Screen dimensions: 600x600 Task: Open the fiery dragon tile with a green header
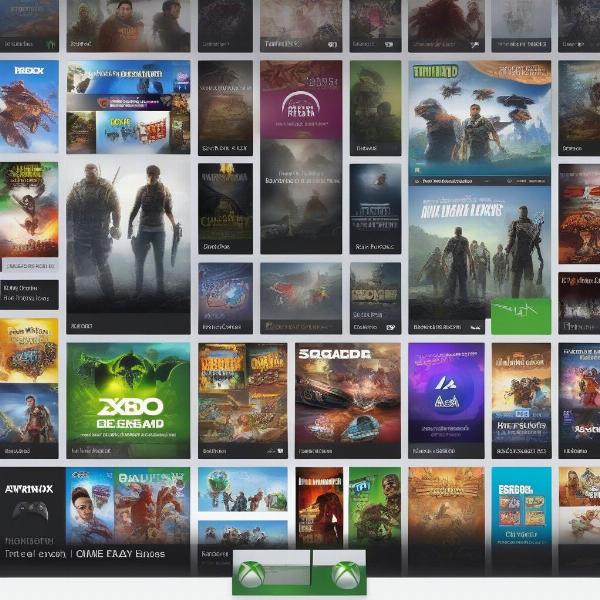tap(29, 209)
